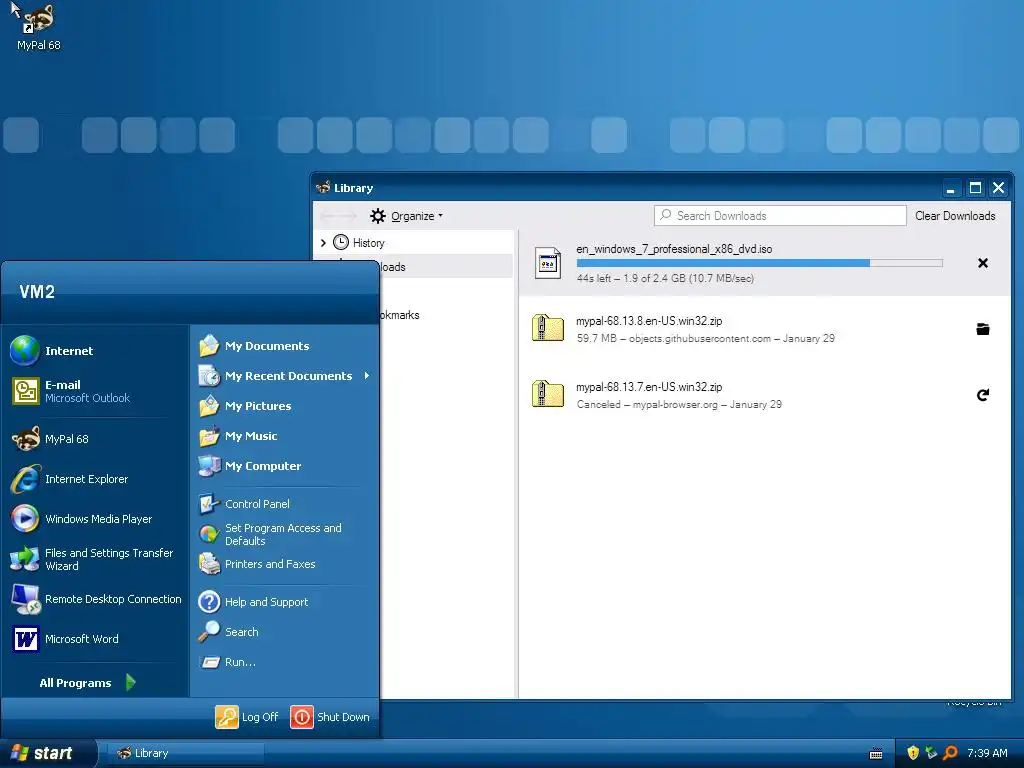Minimize the Library window

(x=951, y=188)
